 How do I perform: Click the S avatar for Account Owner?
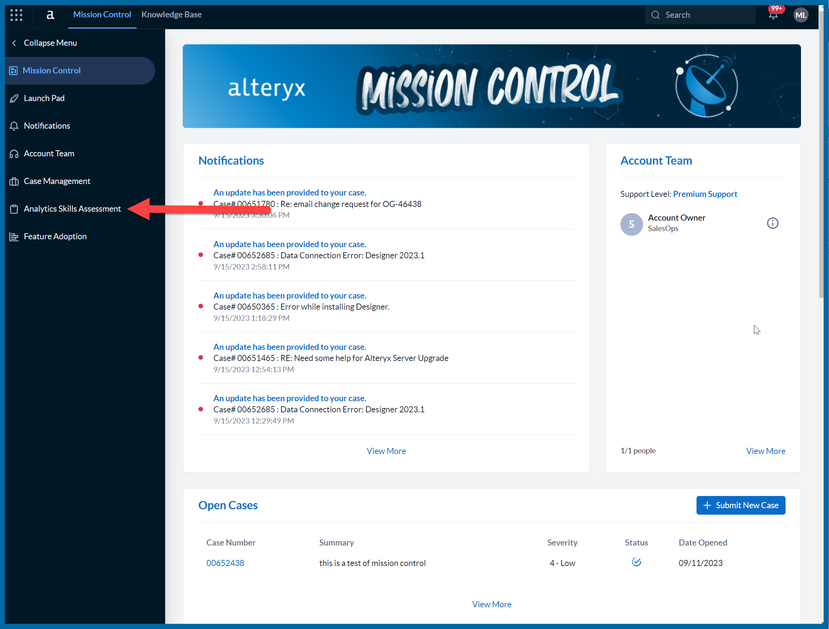pos(631,224)
